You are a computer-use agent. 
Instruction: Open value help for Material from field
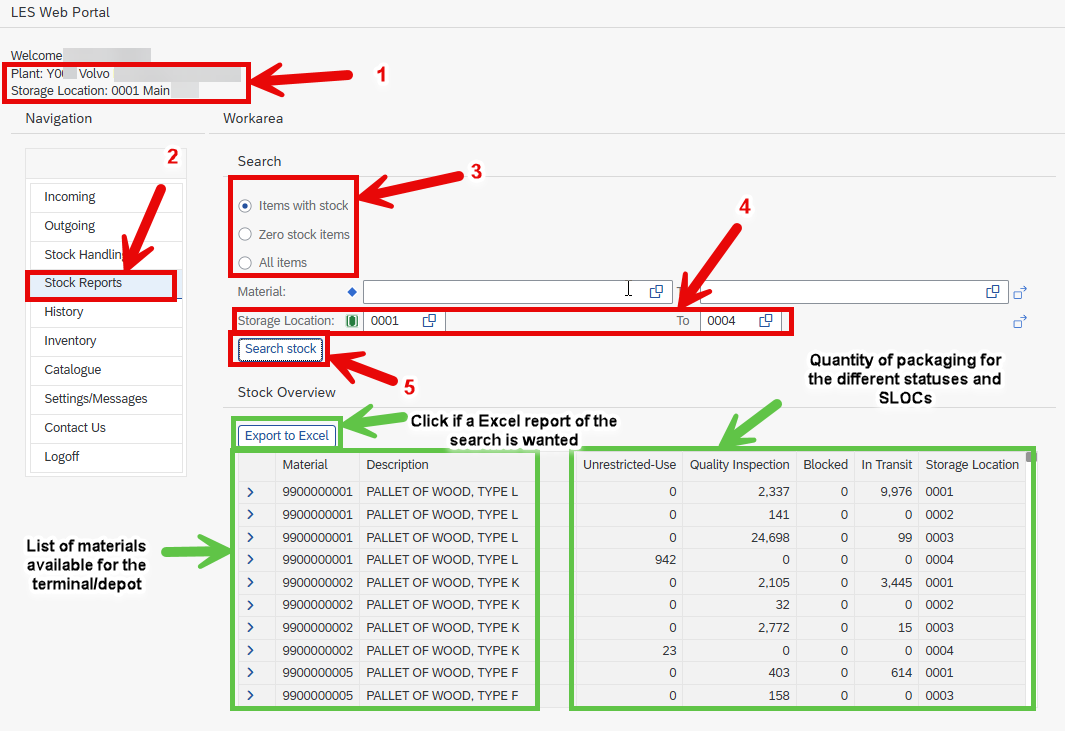click(x=656, y=291)
